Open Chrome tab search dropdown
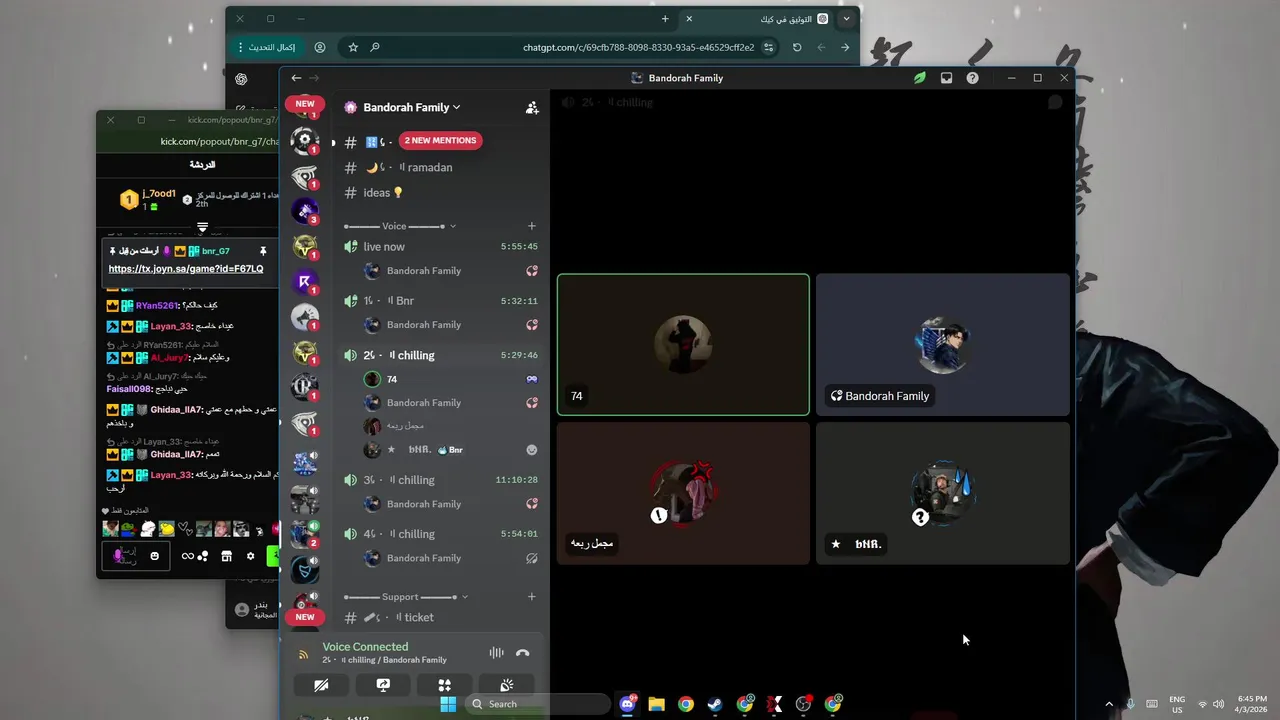This screenshot has width=1280, height=720. (847, 19)
